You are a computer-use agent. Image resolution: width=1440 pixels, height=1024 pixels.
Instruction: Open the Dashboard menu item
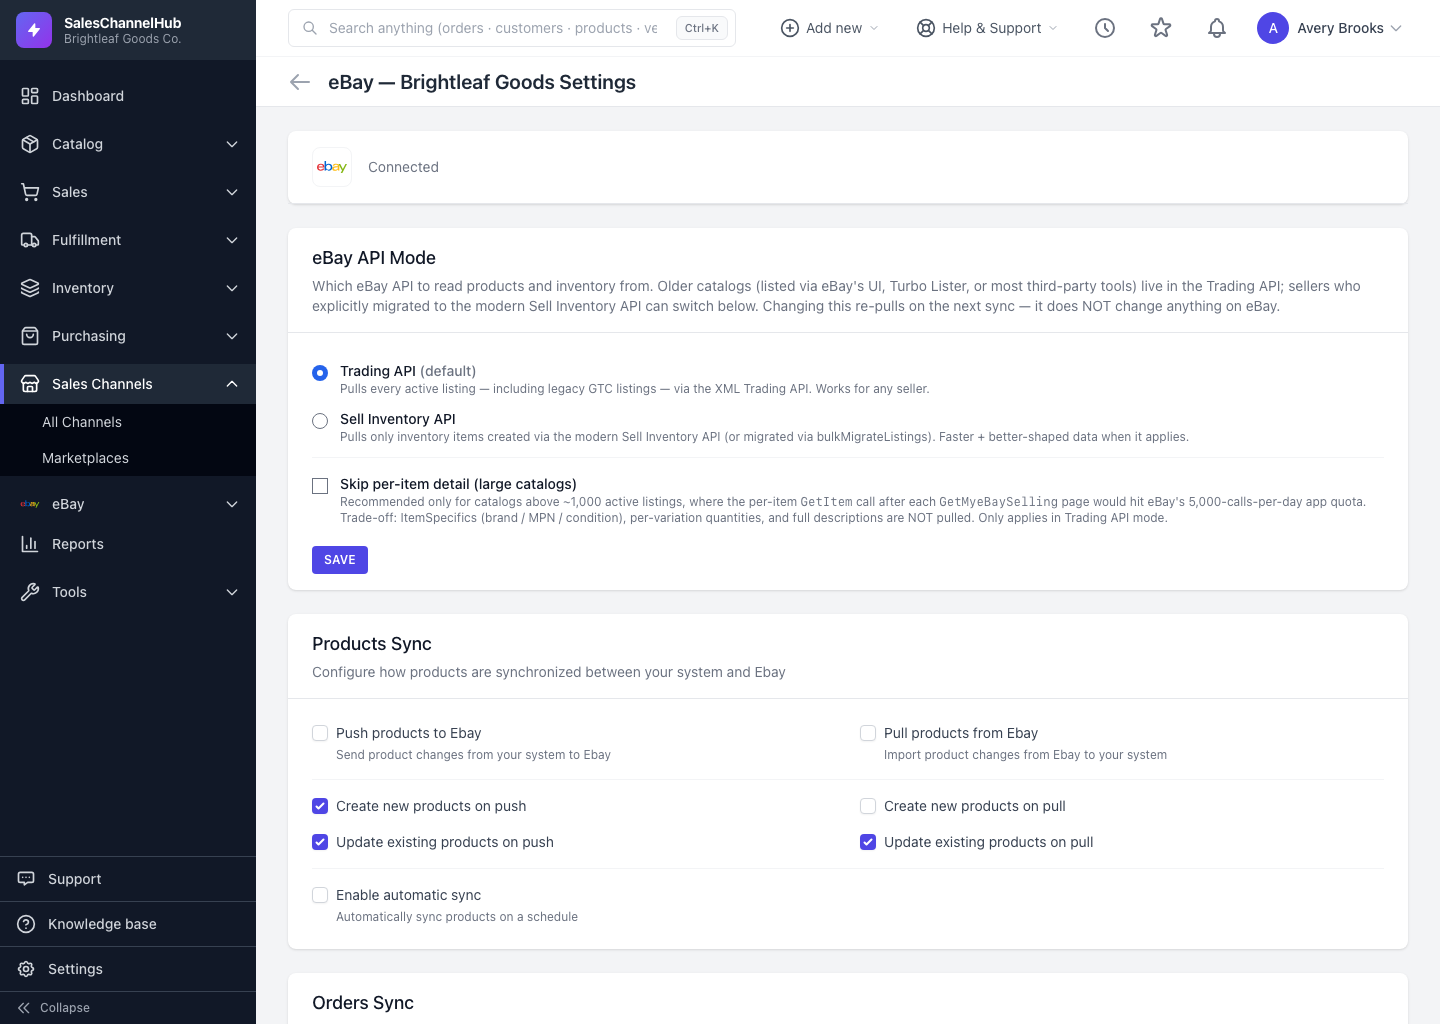click(128, 96)
